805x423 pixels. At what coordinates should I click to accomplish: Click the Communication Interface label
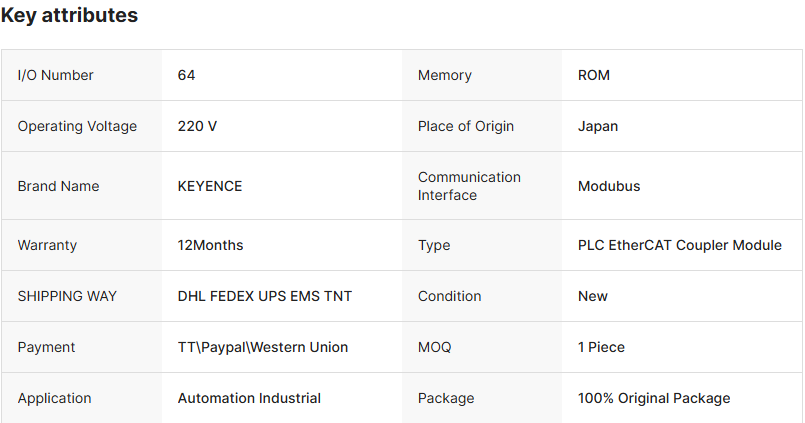click(469, 186)
